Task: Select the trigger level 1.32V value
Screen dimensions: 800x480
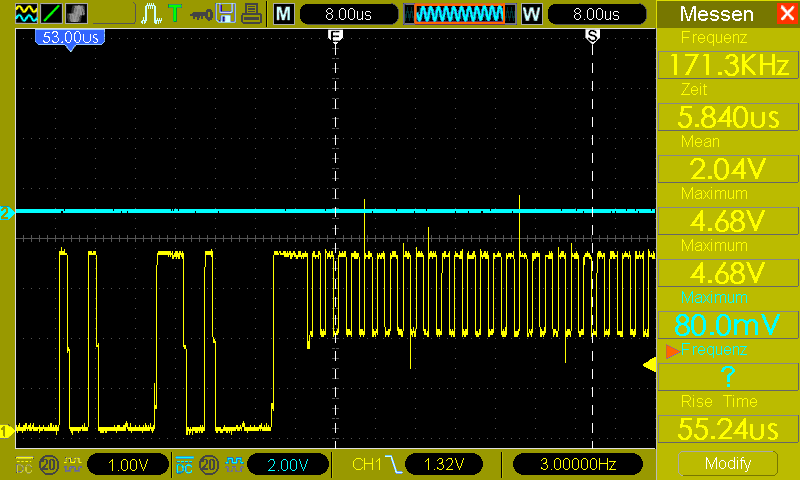Action: click(444, 464)
